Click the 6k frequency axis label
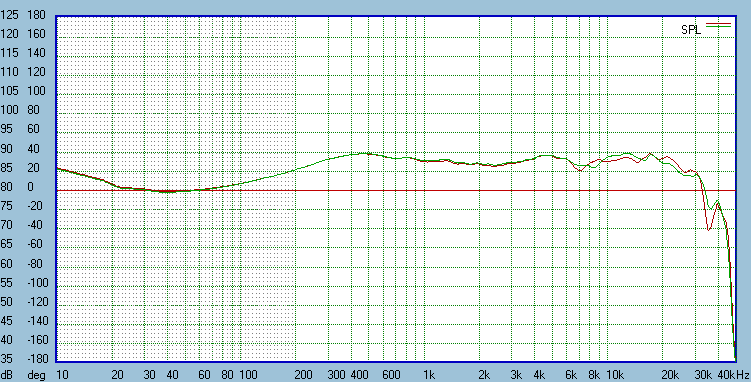Viewport: 751px width, 382px height. click(570, 374)
